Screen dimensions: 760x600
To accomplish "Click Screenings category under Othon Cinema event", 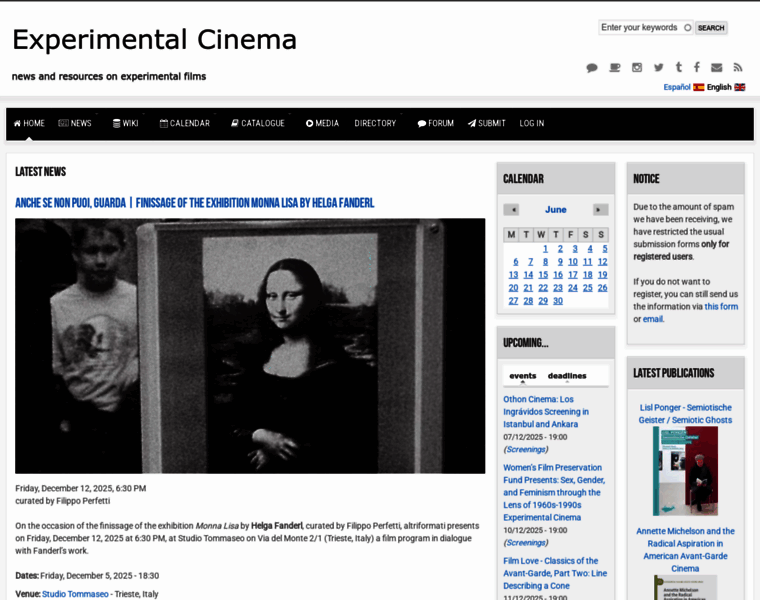I will pos(526,449).
